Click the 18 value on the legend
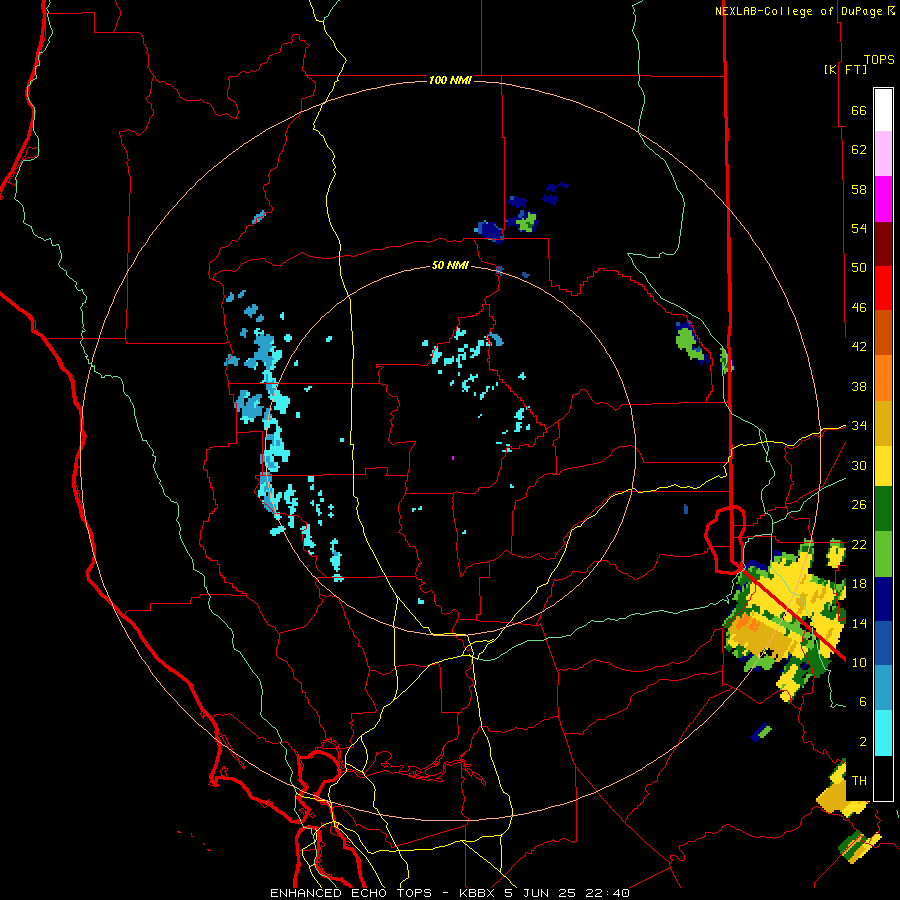This screenshot has width=900, height=900. (859, 584)
